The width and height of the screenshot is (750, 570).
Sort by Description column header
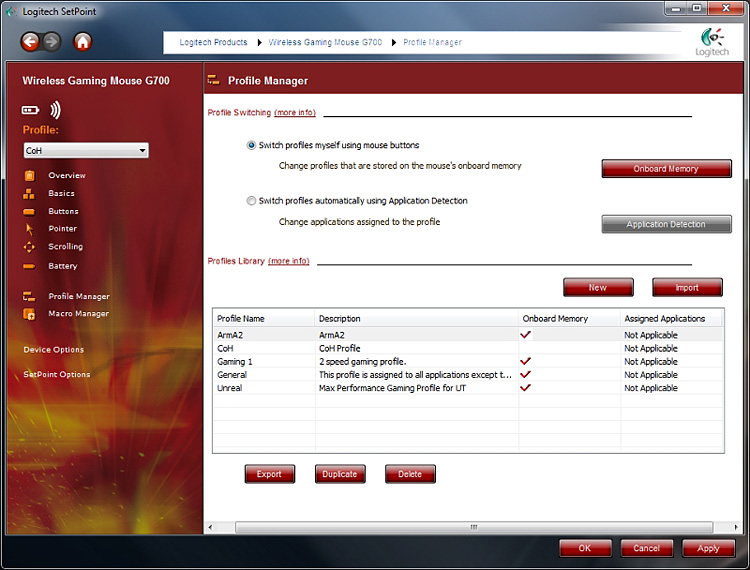click(x=417, y=318)
